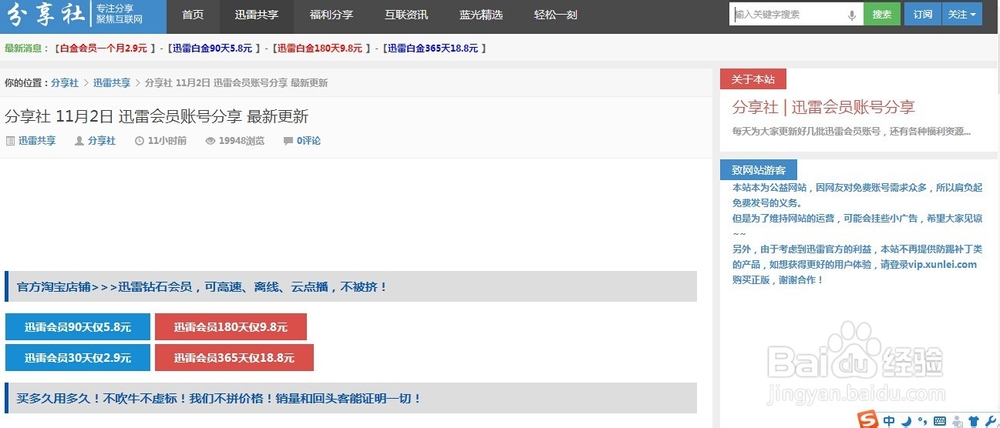Click the author person icon beside 分享社
The width and height of the screenshot is (1000, 428).
(79, 141)
